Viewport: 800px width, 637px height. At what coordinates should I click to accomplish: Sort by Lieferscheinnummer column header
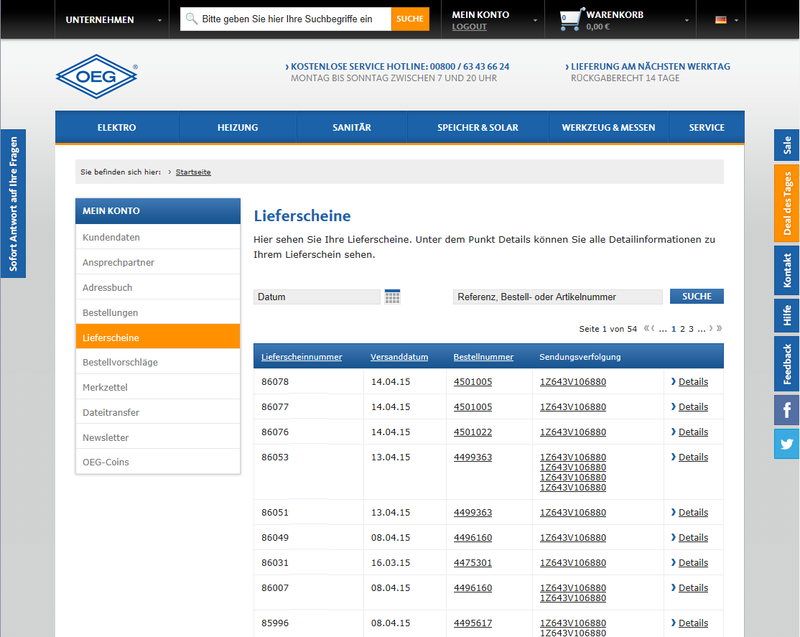301,357
